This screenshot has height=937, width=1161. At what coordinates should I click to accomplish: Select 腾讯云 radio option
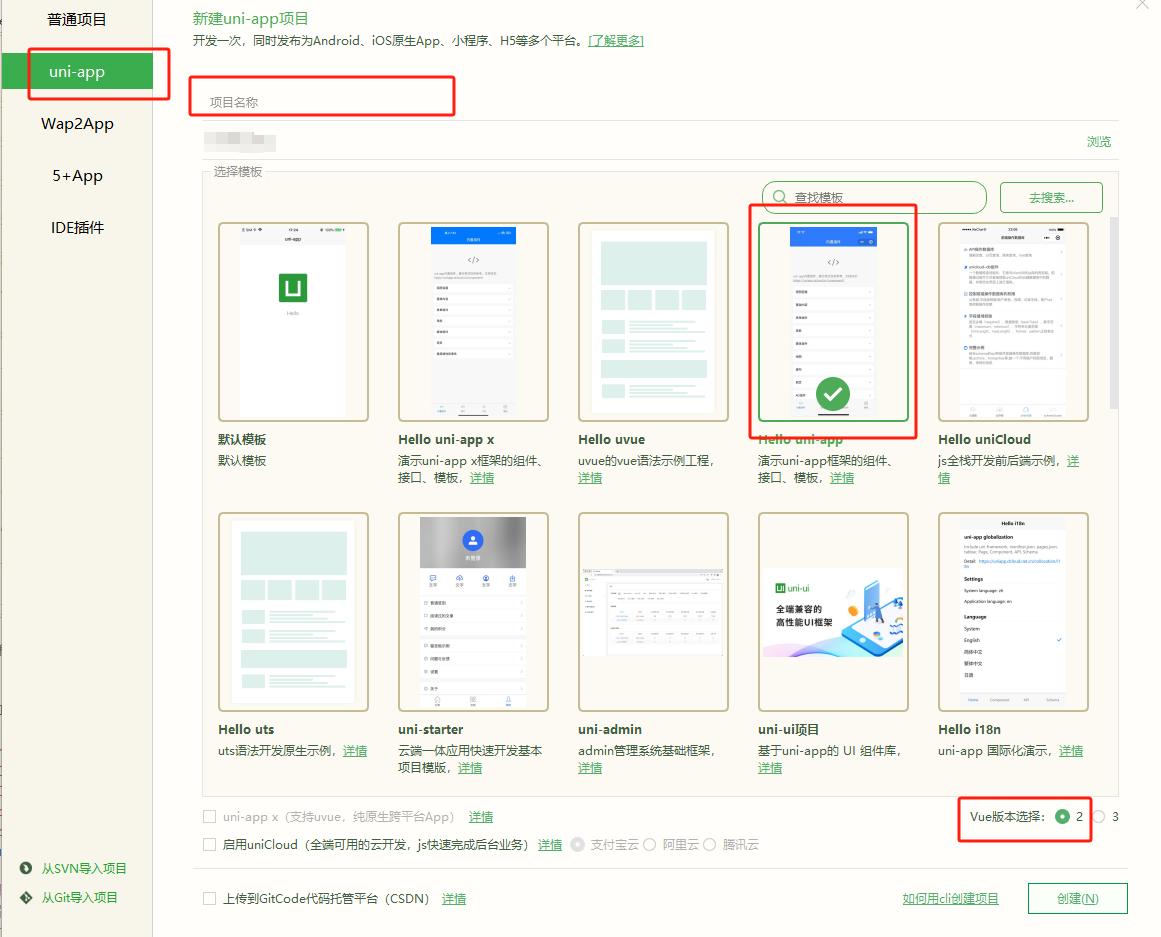tap(709, 844)
